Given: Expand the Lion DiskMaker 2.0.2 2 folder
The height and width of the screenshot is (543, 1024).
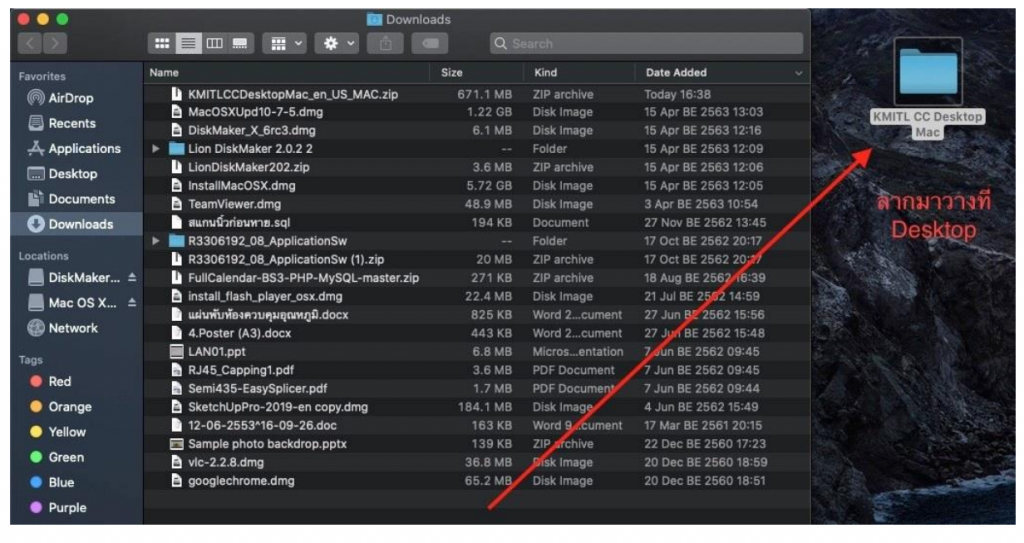Looking at the screenshot, I should [x=156, y=149].
